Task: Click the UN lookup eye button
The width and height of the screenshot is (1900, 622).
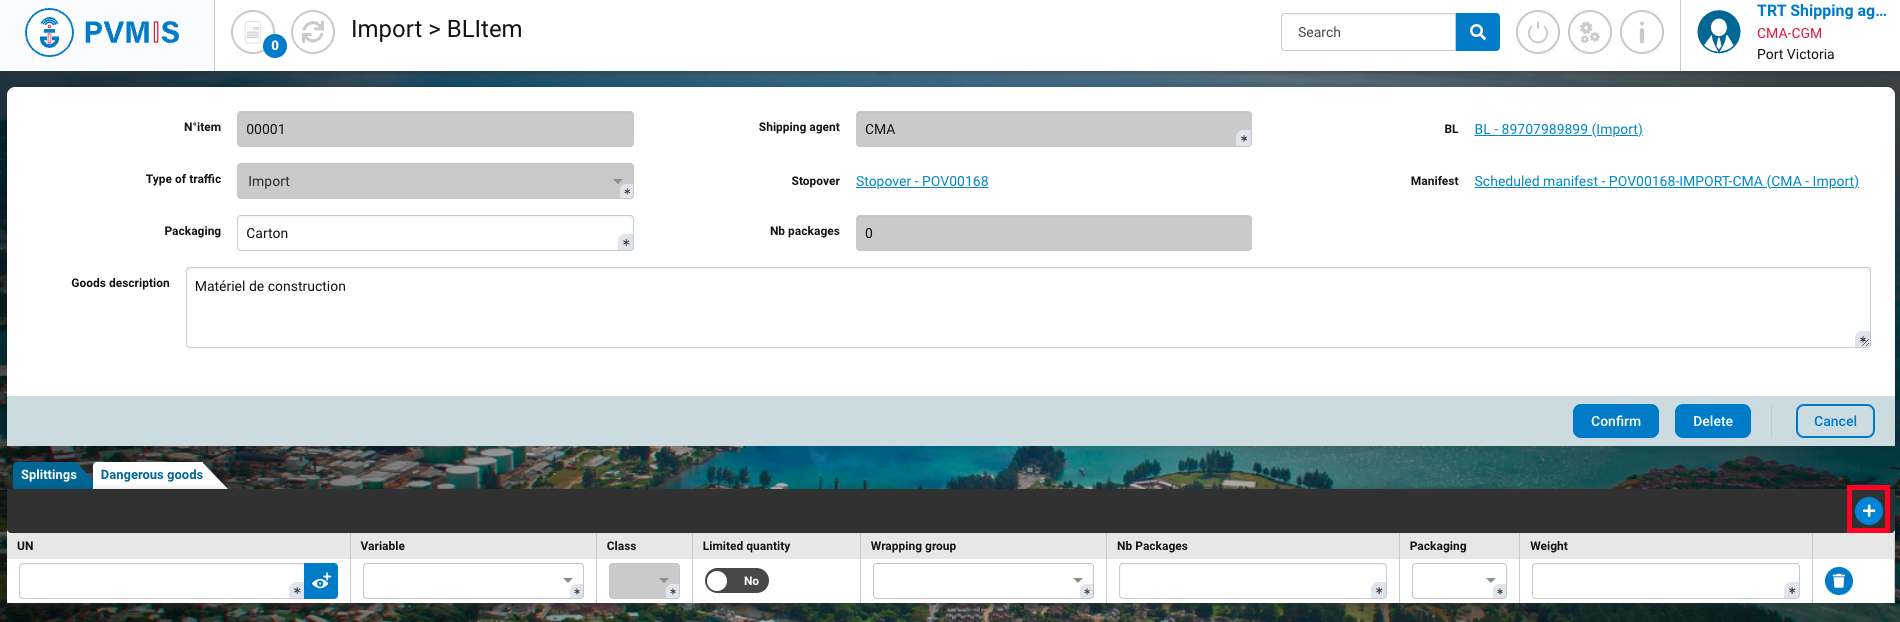Action: point(321,581)
